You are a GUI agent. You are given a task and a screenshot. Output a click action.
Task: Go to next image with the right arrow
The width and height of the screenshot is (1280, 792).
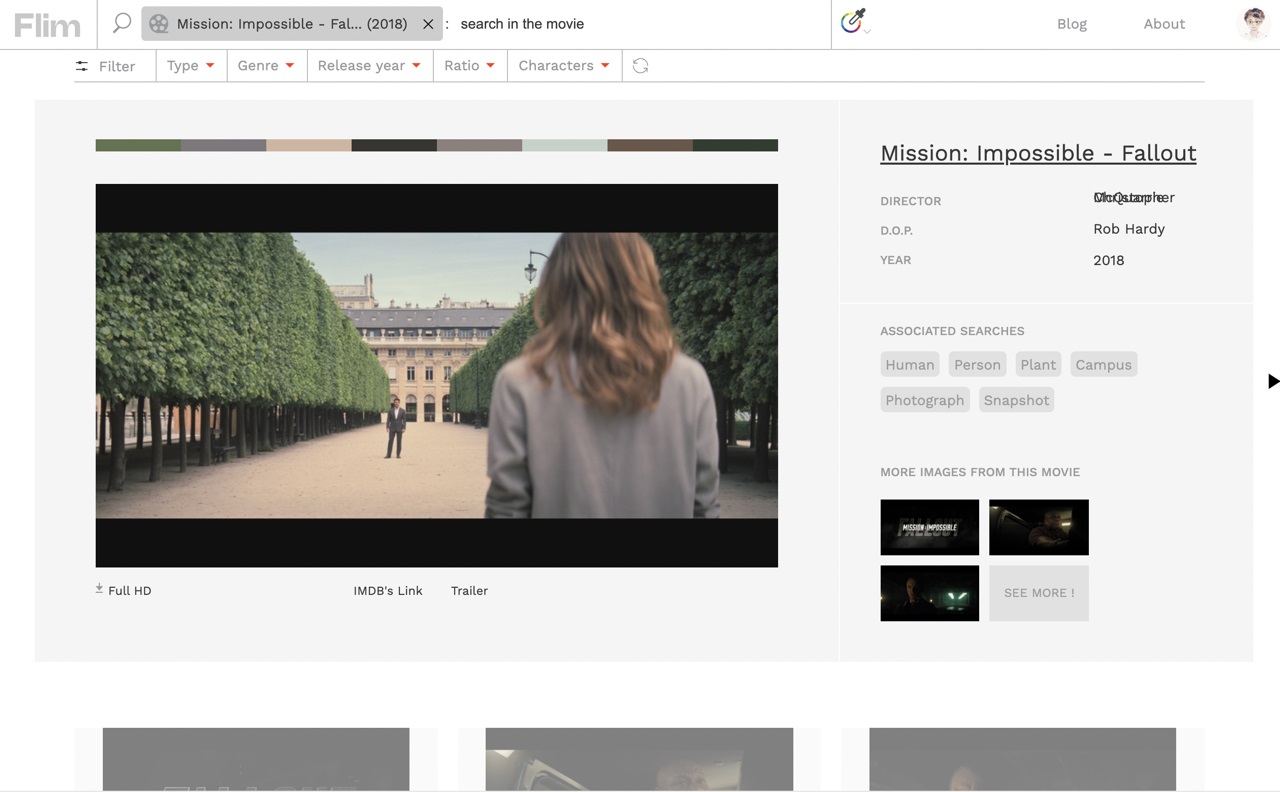click(1273, 381)
